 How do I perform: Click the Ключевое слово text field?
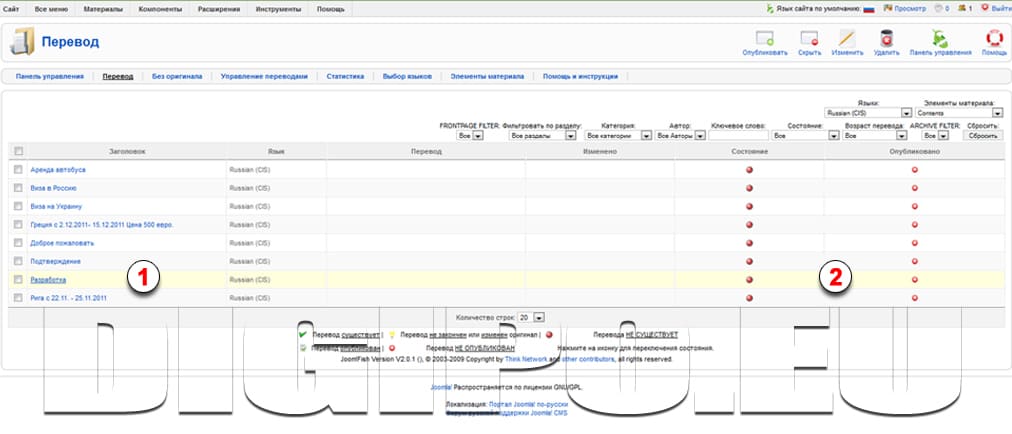(x=740, y=135)
